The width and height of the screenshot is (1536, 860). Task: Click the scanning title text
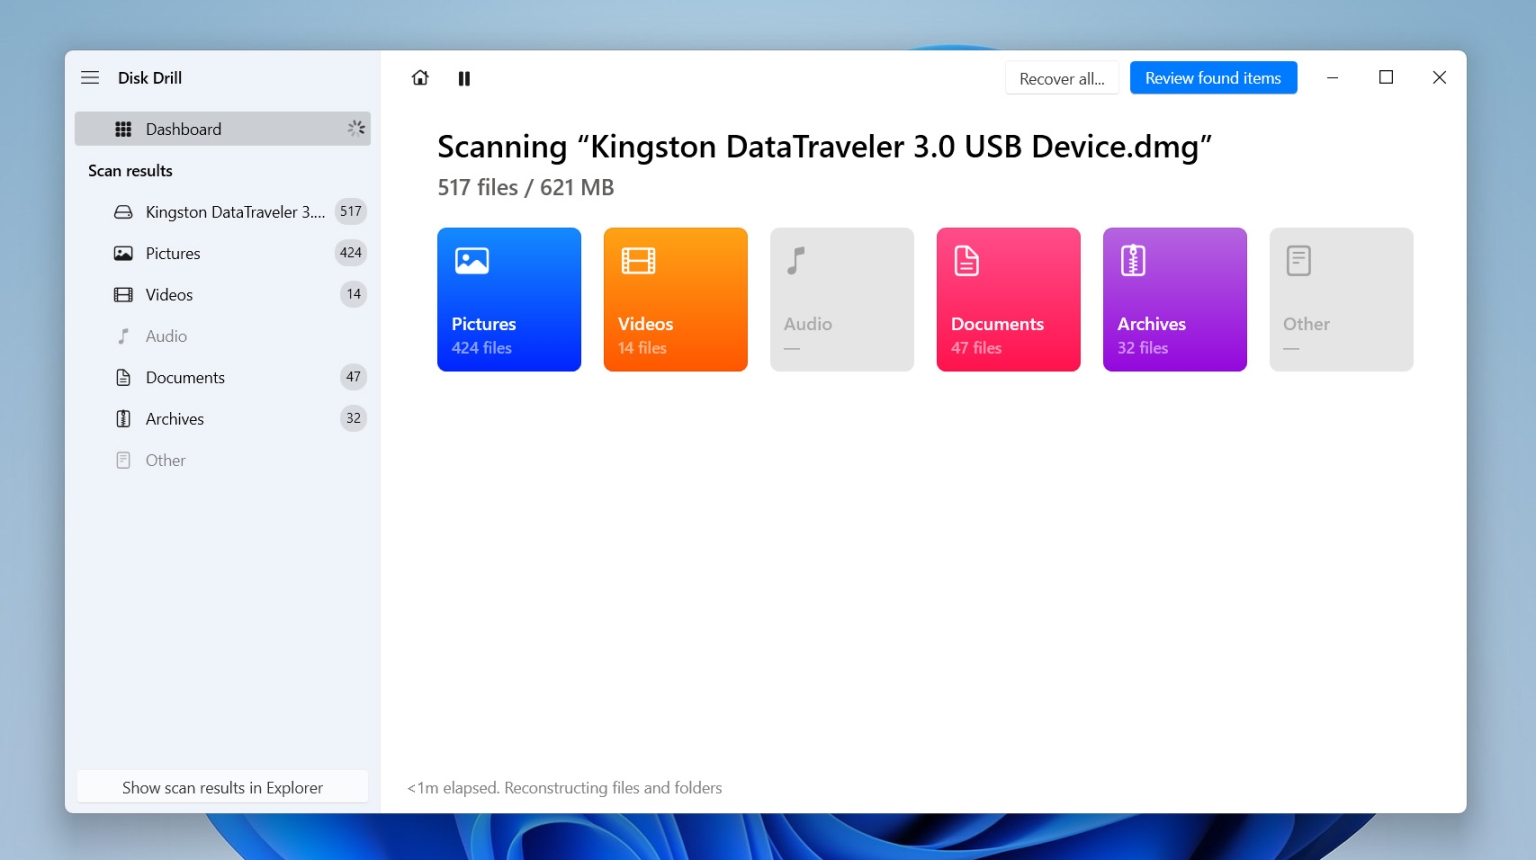[x=824, y=147]
